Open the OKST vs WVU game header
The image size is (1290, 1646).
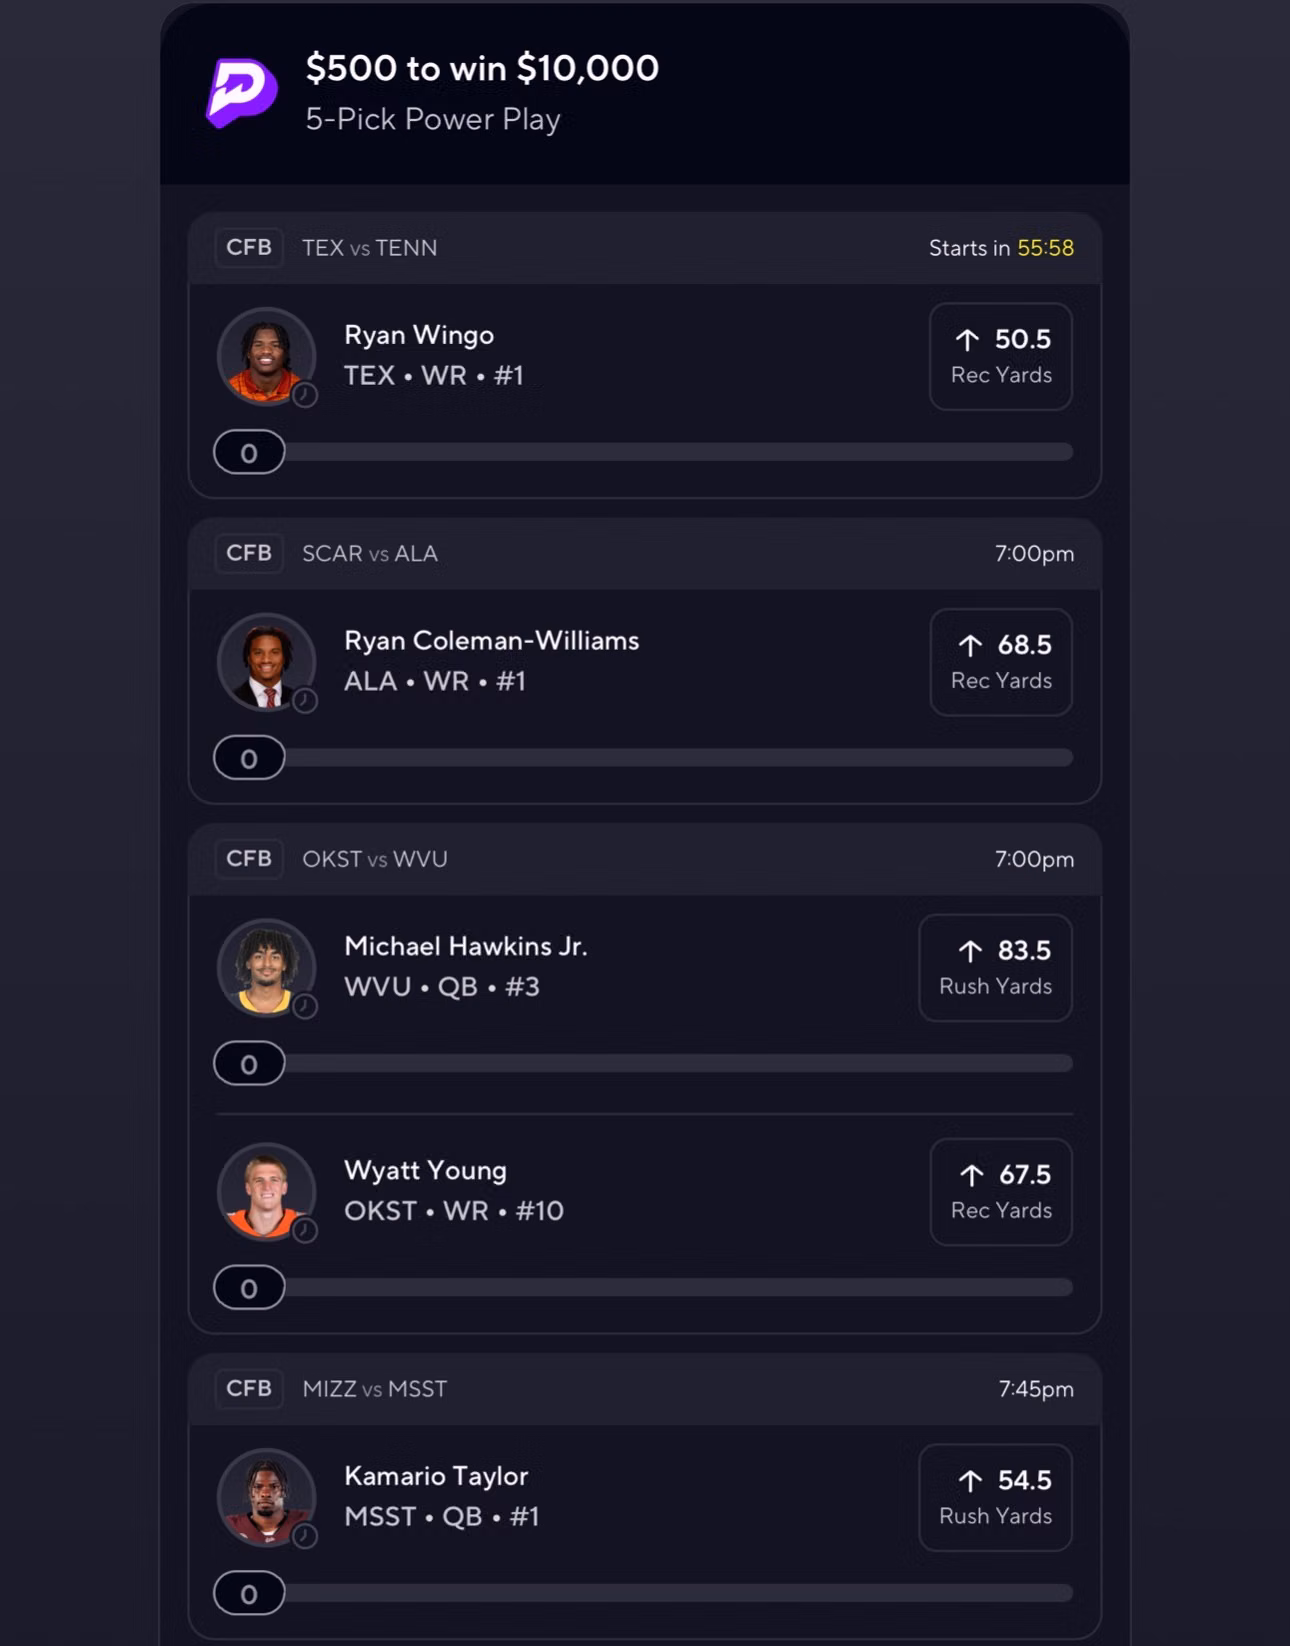tap(645, 860)
